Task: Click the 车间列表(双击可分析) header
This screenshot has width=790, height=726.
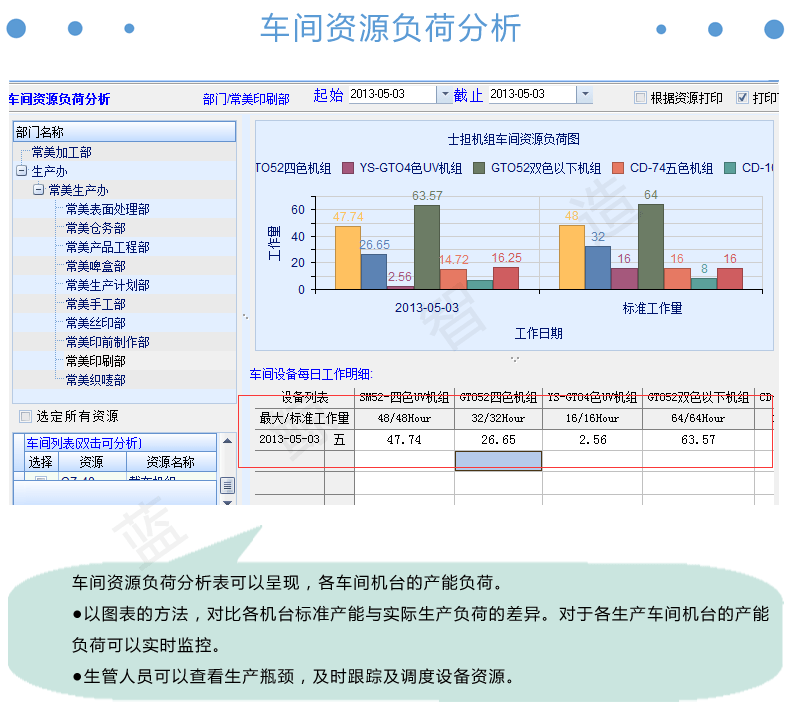Action: pyautogui.click(x=120, y=443)
